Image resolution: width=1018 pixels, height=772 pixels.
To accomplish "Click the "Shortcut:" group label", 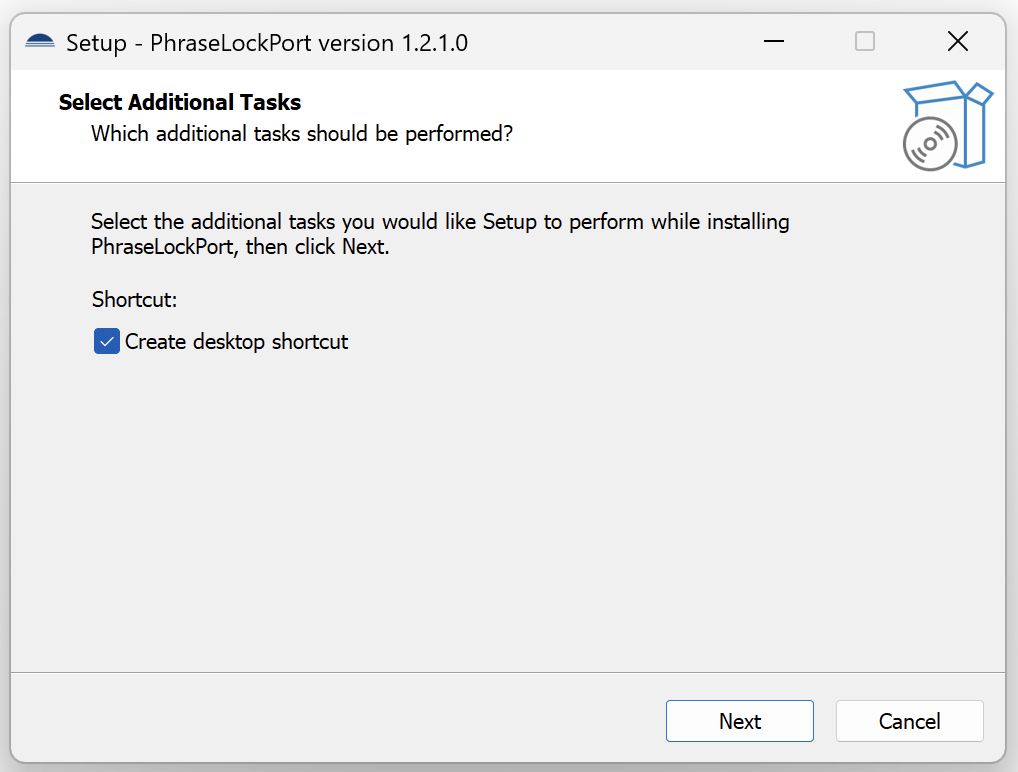I will [x=134, y=300].
